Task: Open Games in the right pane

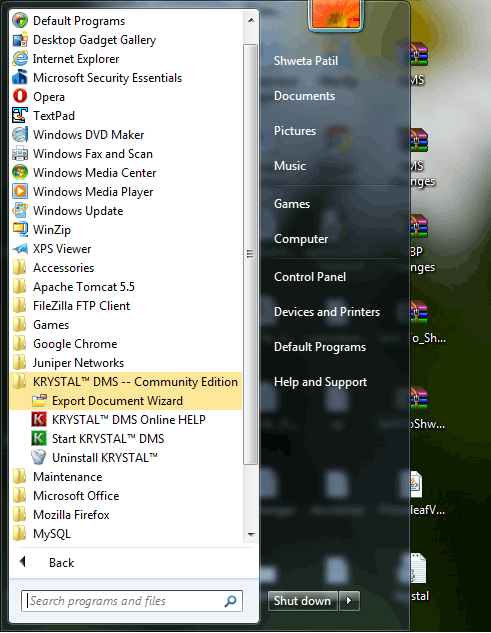Action: tap(292, 204)
